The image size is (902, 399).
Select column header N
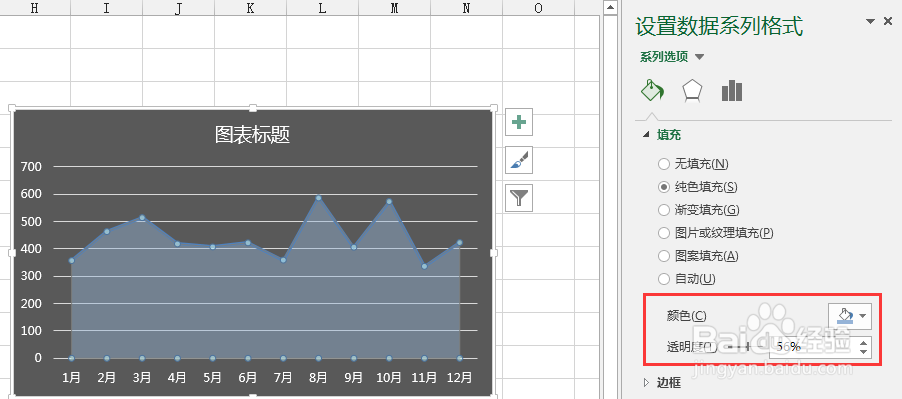[x=466, y=7]
